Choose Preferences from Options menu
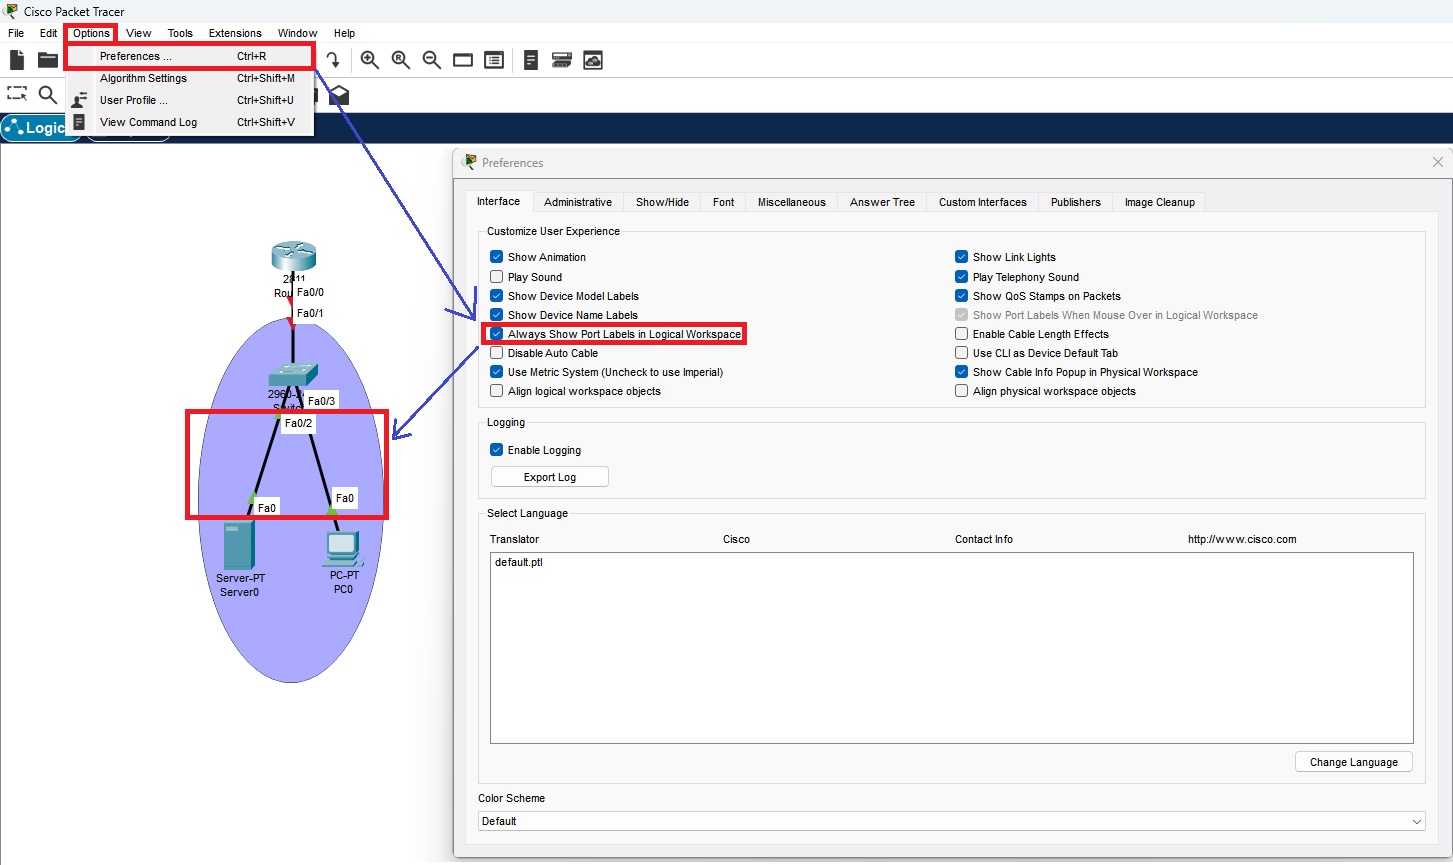The width and height of the screenshot is (1453, 865). coord(190,56)
